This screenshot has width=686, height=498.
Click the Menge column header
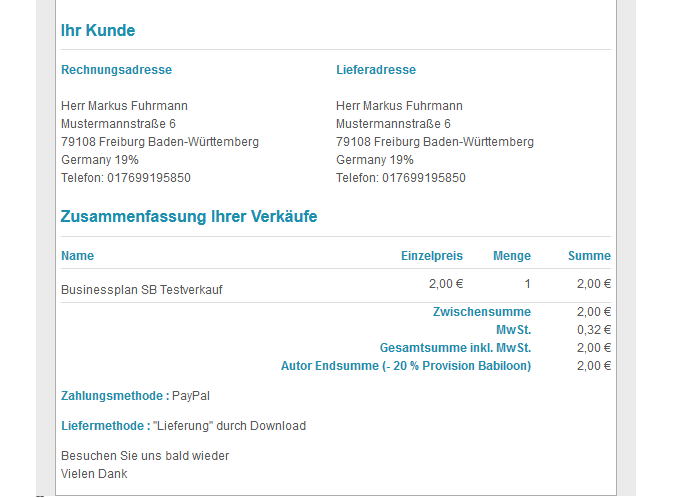[x=511, y=256]
